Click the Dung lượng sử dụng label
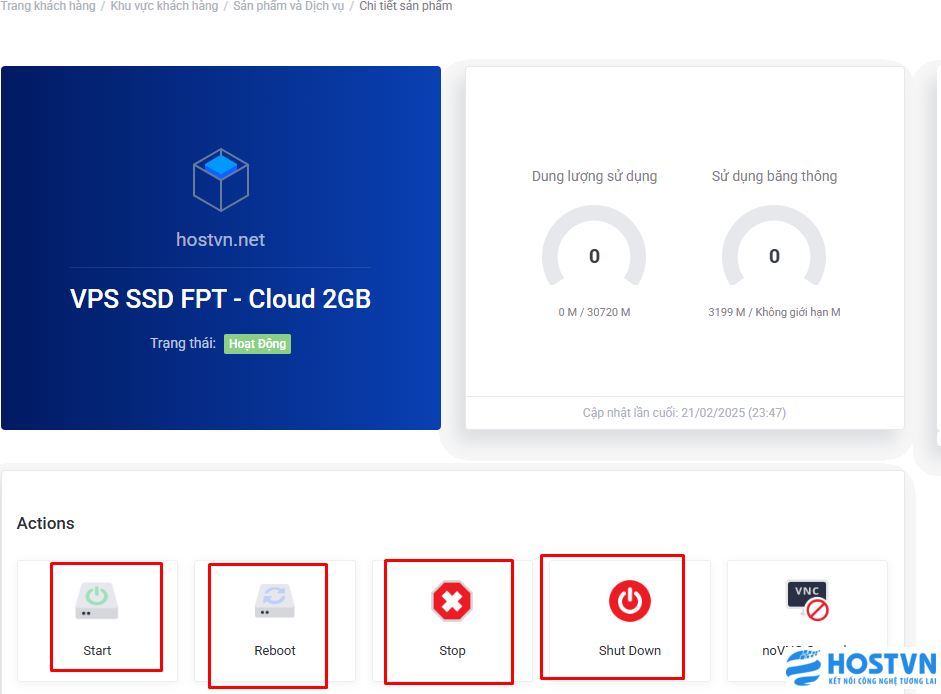The image size is (941, 694). tap(594, 177)
